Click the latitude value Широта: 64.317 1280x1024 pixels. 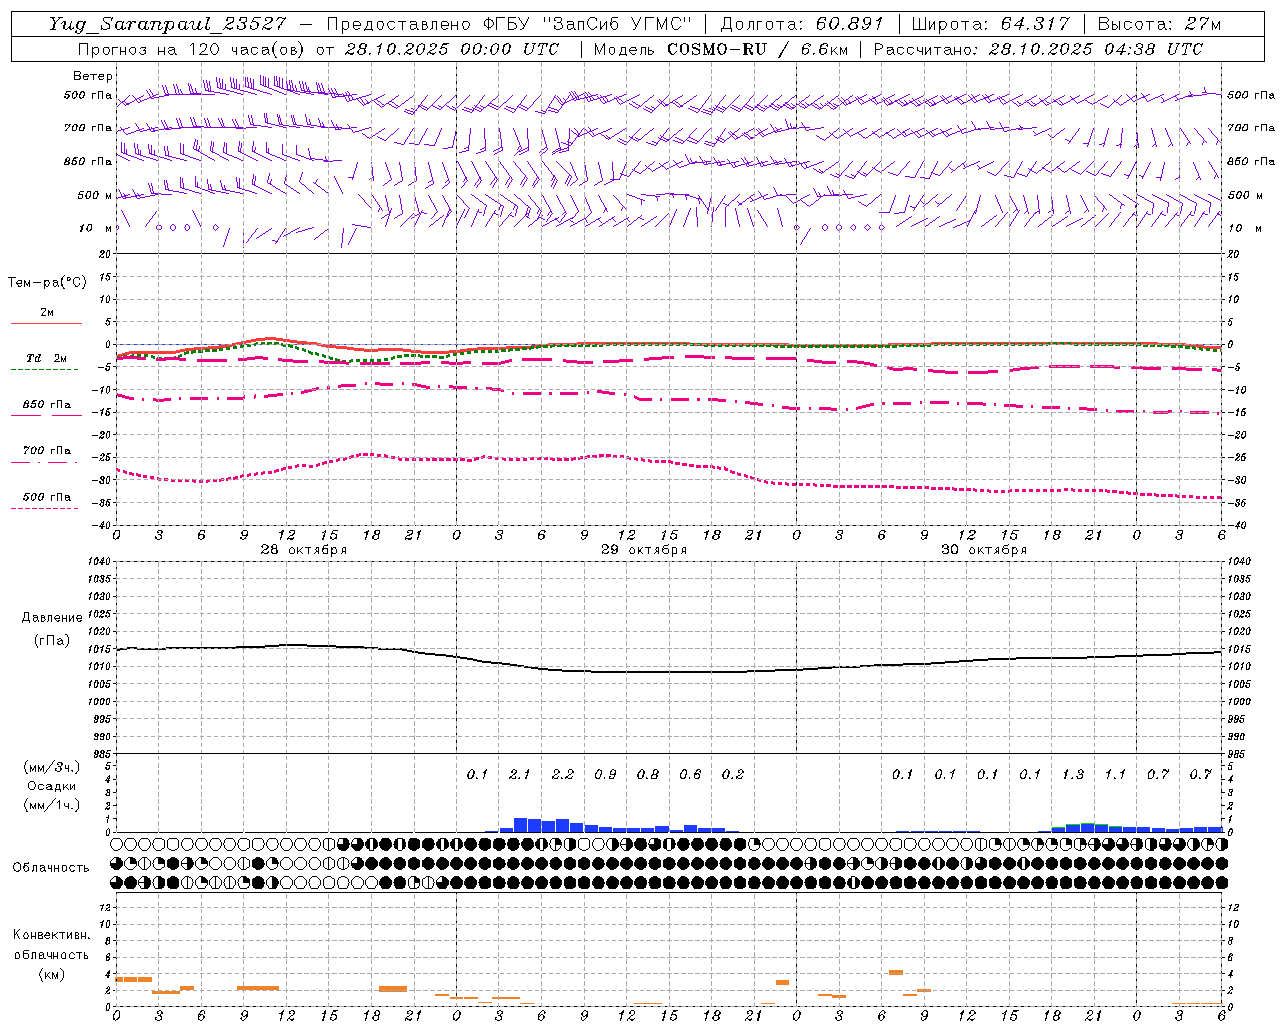coord(990,24)
